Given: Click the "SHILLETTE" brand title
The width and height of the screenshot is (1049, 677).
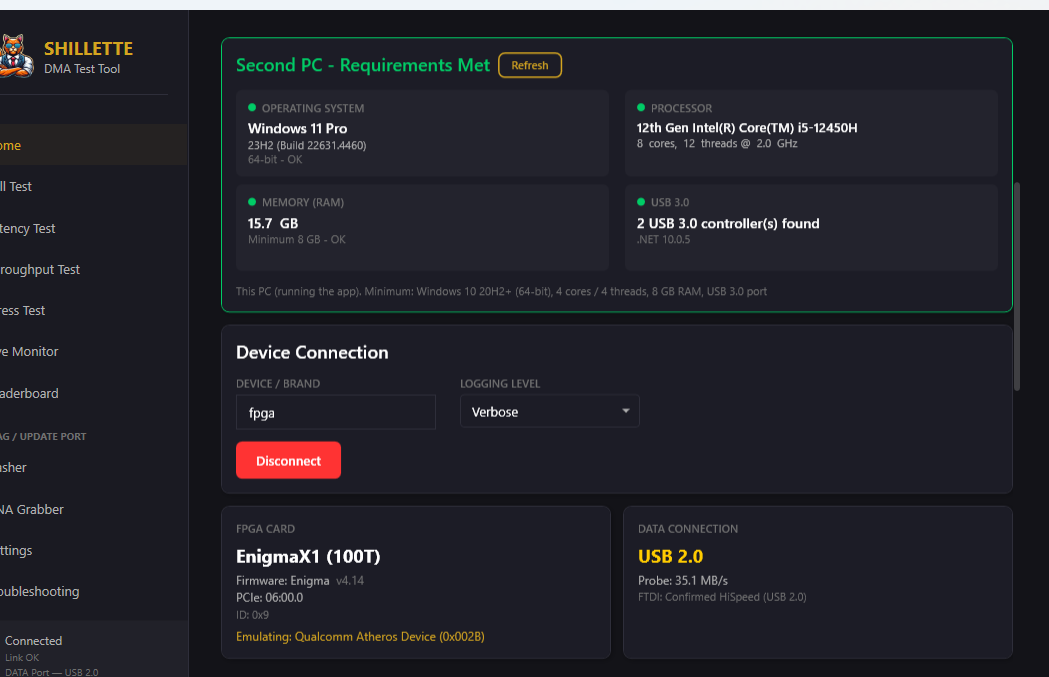Looking at the screenshot, I should (x=88, y=49).
